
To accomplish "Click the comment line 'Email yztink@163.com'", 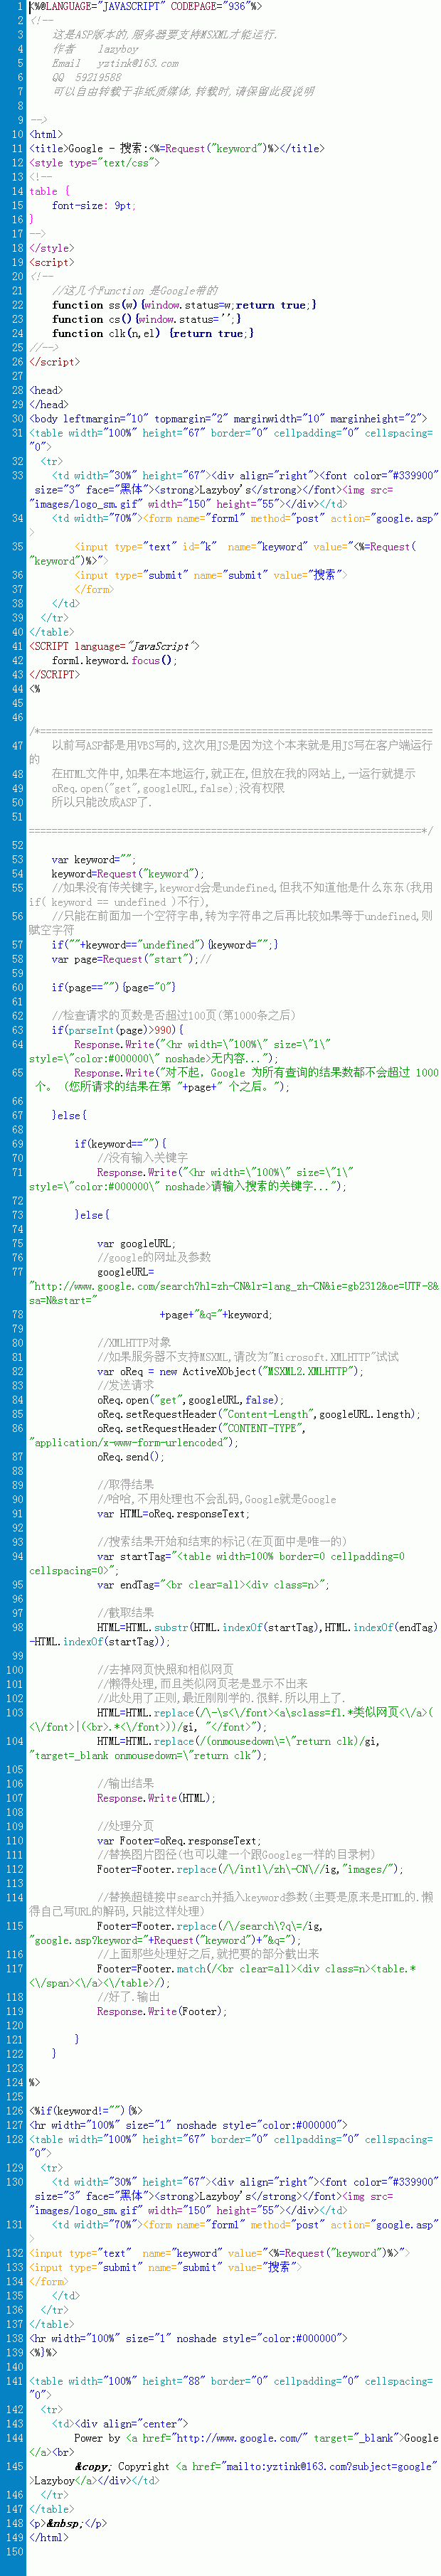I will click(x=116, y=63).
